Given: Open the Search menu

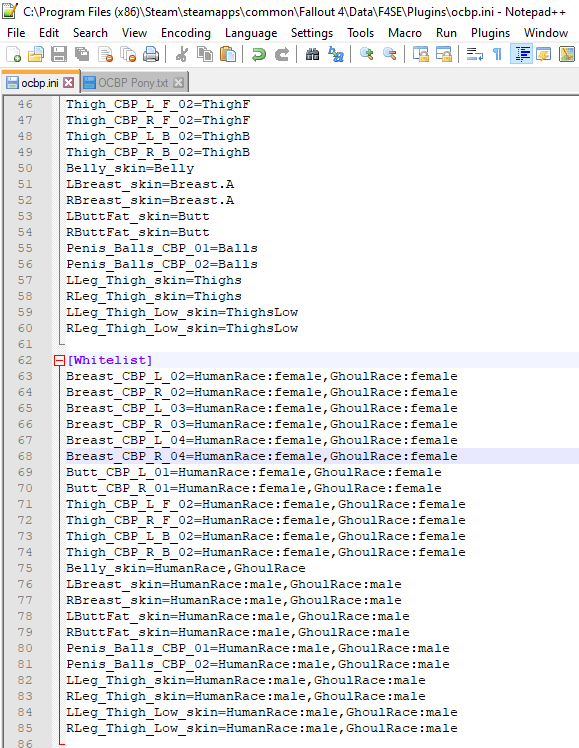Looking at the screenshot, I should [x=90, y=33].
